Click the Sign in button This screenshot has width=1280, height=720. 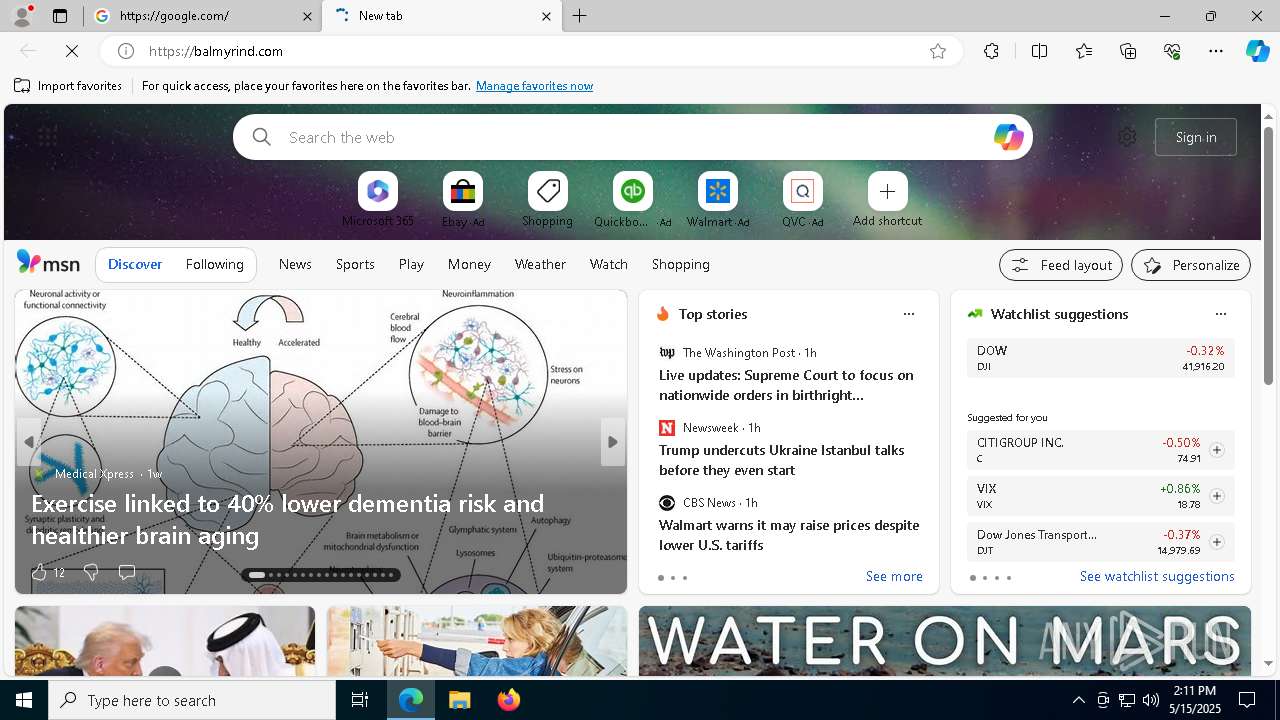tap(1196, 137)
